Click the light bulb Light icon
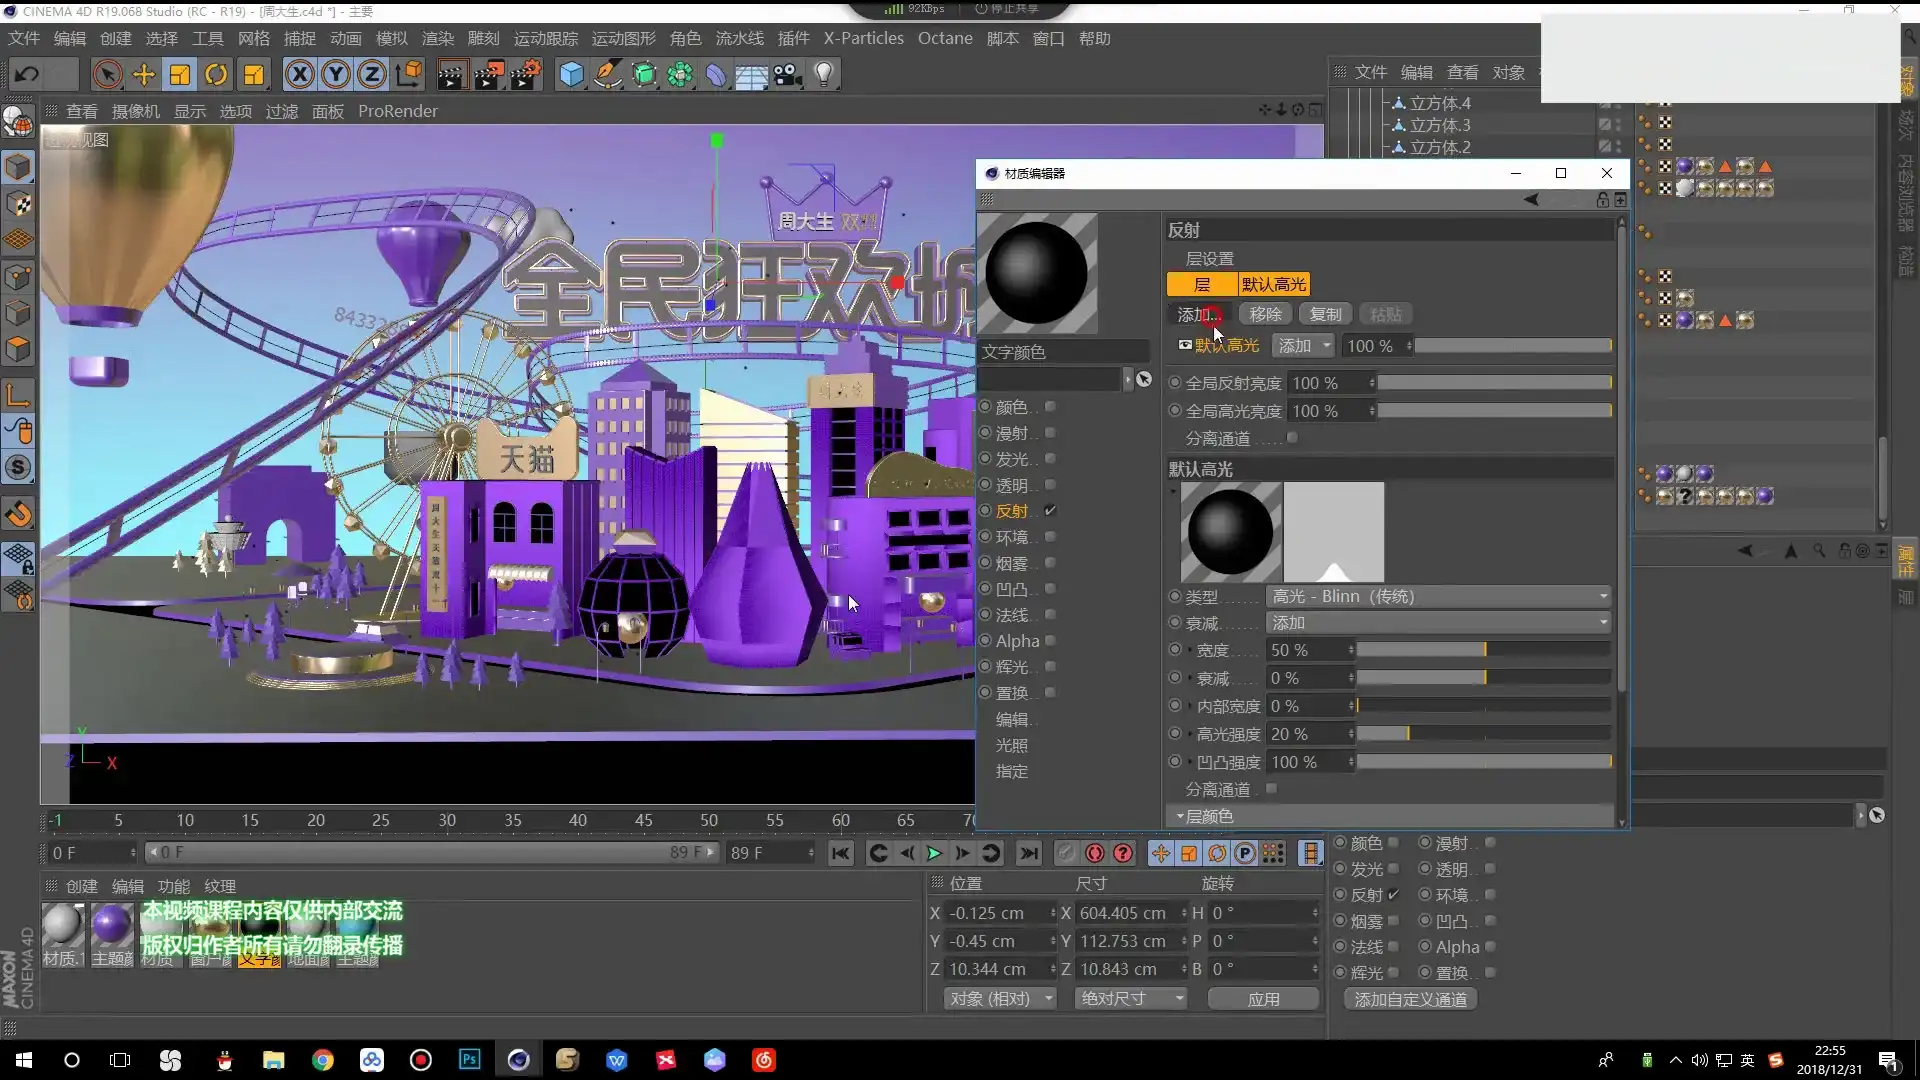Image resolution: width=1920 pixels, height=1080 pixels. tap(823, 75)
